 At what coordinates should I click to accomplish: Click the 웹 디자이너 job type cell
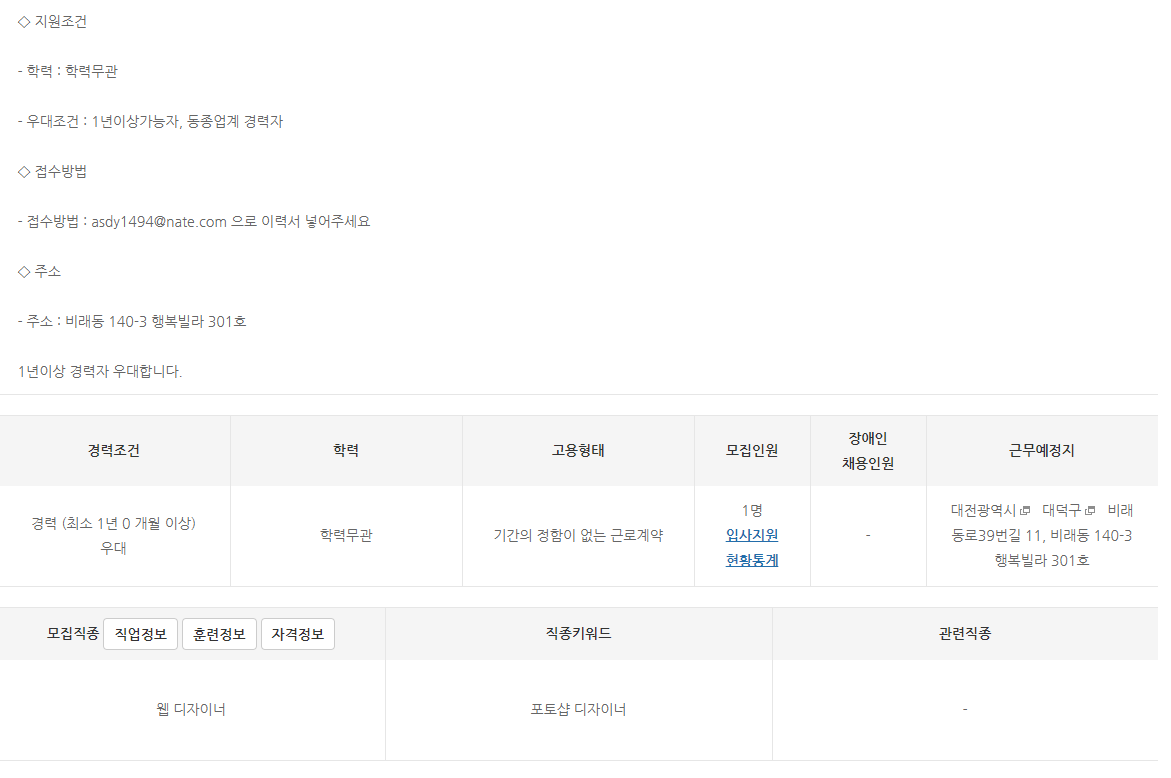point(191,709)
